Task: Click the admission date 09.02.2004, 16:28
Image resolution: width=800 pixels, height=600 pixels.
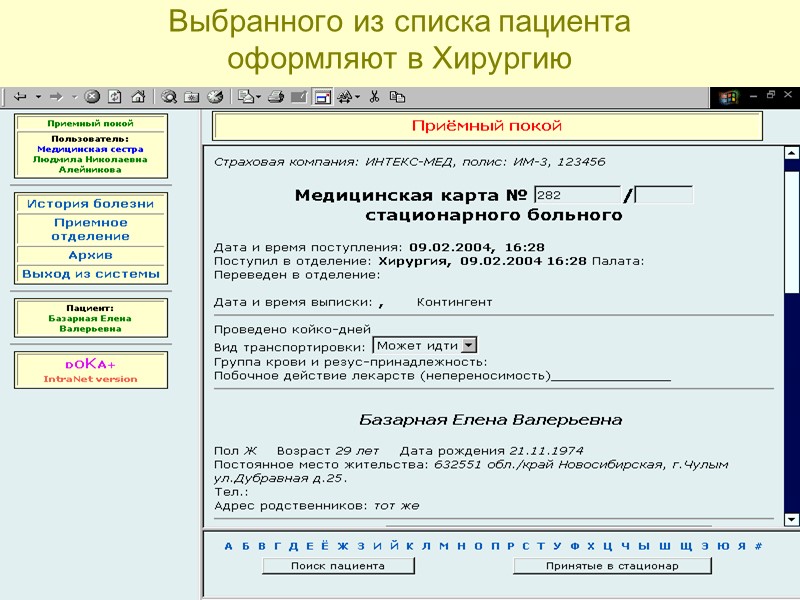Action: point(477,247)
